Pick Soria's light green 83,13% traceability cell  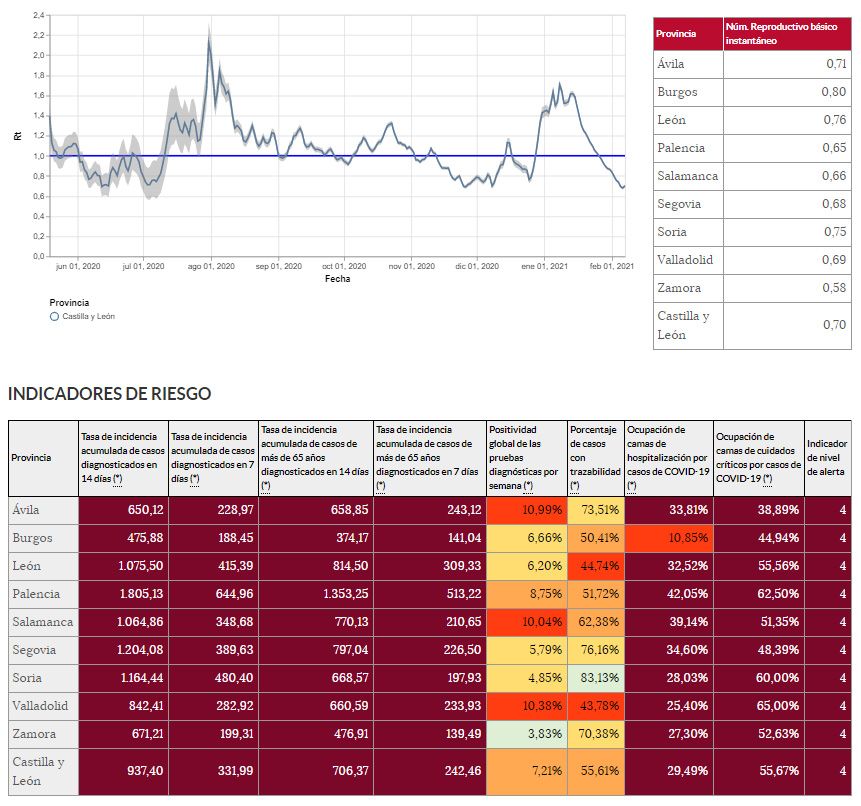click(596, 678)
